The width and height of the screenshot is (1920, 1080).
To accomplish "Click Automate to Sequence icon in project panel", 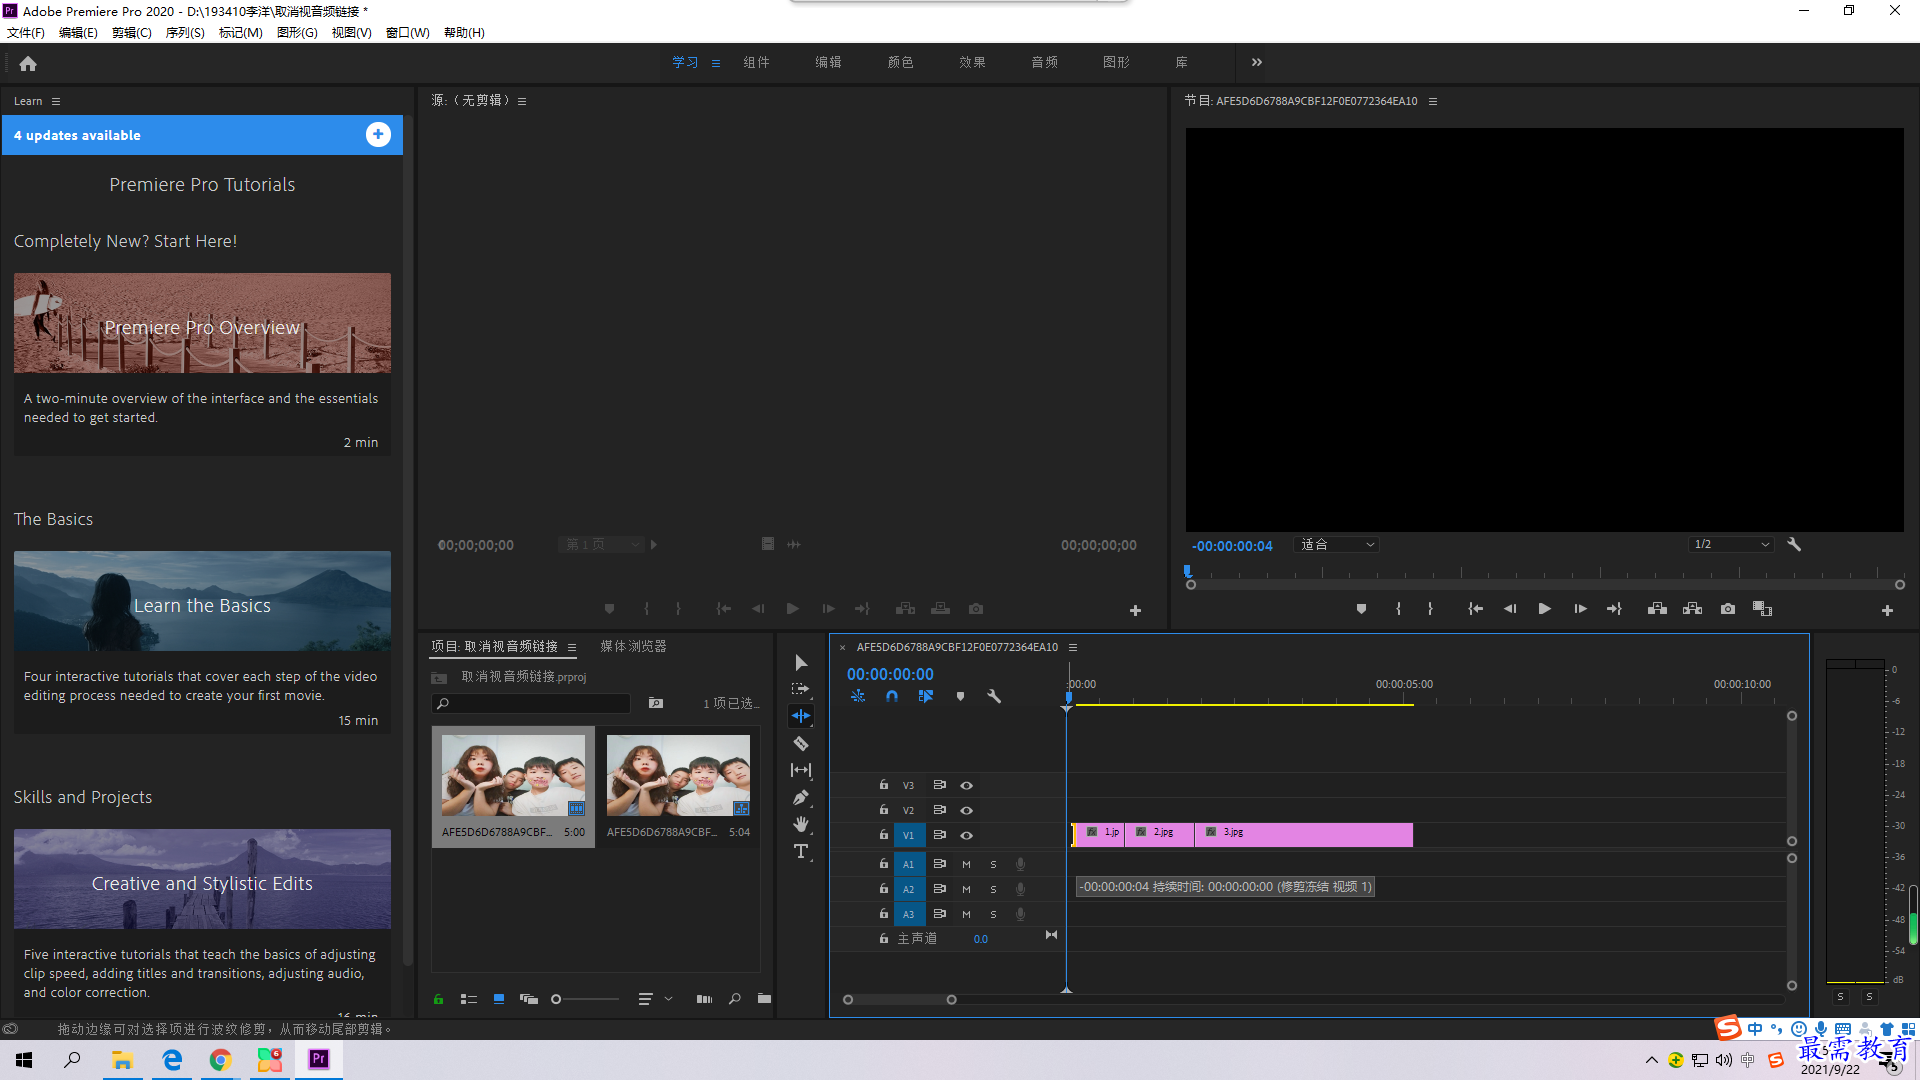I will 704,999.
